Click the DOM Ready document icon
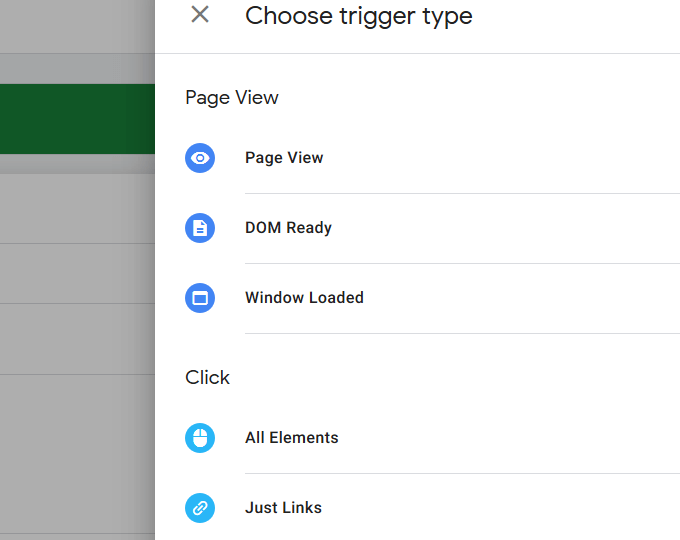The width and height of the screenshot is (680, 540). click(x=200, y=228)
